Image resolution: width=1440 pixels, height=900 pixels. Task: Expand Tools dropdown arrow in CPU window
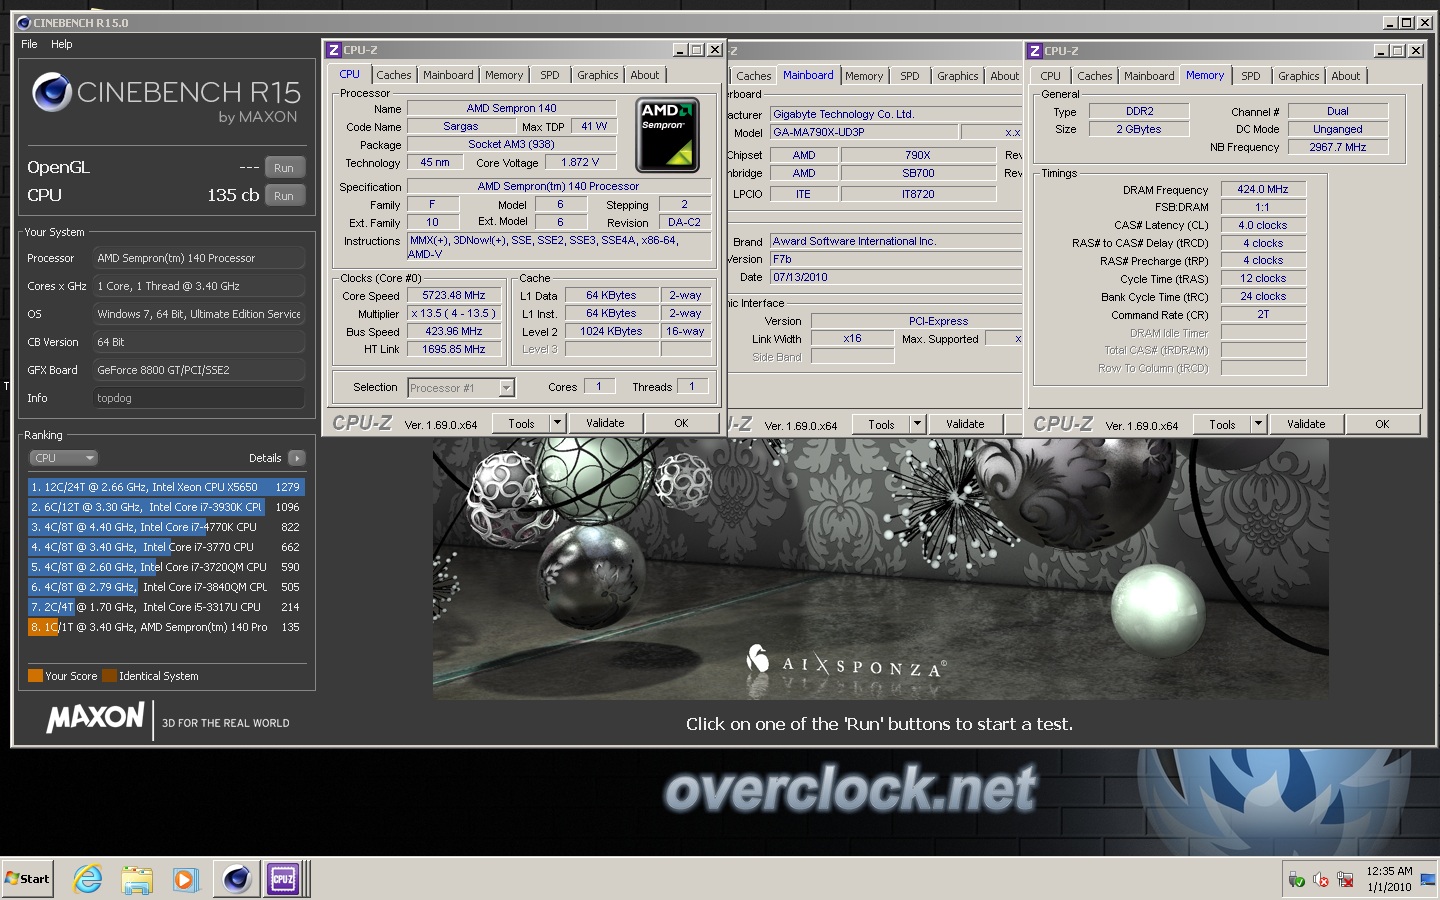(557, 423)
